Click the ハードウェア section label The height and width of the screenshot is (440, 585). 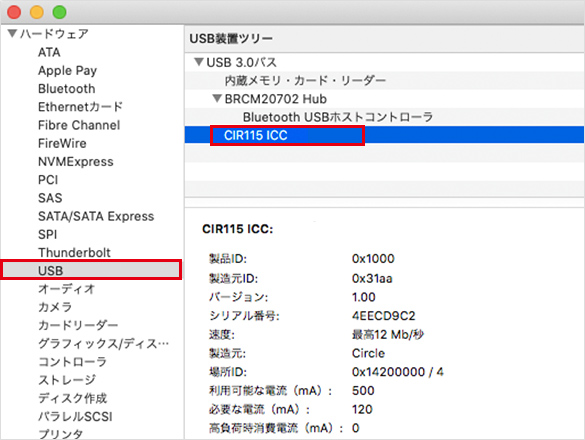pos(54,34)
